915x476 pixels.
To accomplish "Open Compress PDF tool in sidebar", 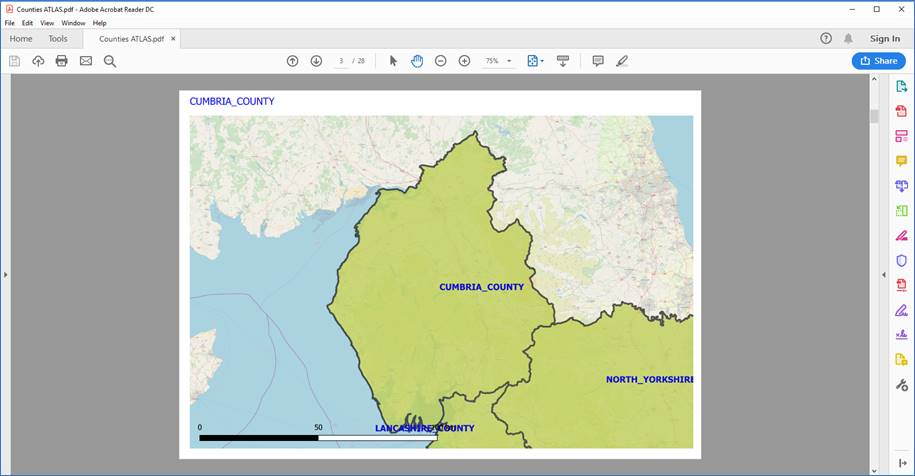I will click(x=901, y=285).
